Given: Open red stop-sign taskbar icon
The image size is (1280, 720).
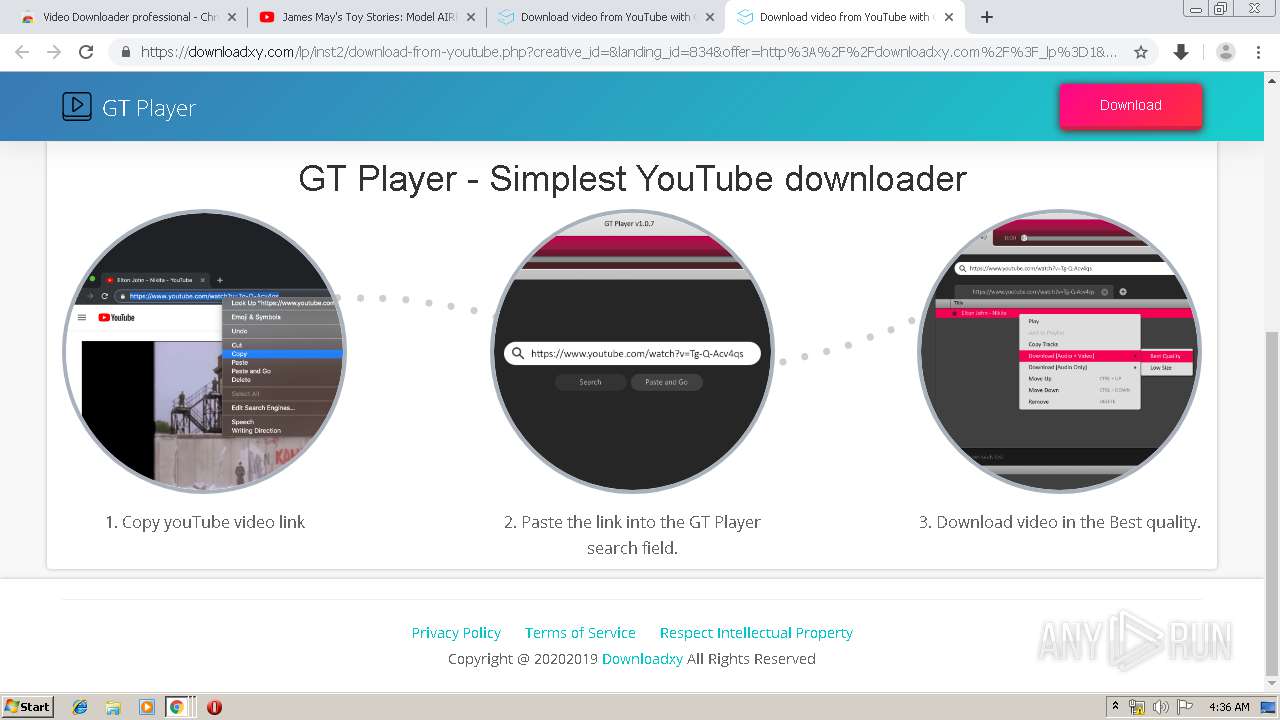Looking at the screenshot, I should (214, 707).
